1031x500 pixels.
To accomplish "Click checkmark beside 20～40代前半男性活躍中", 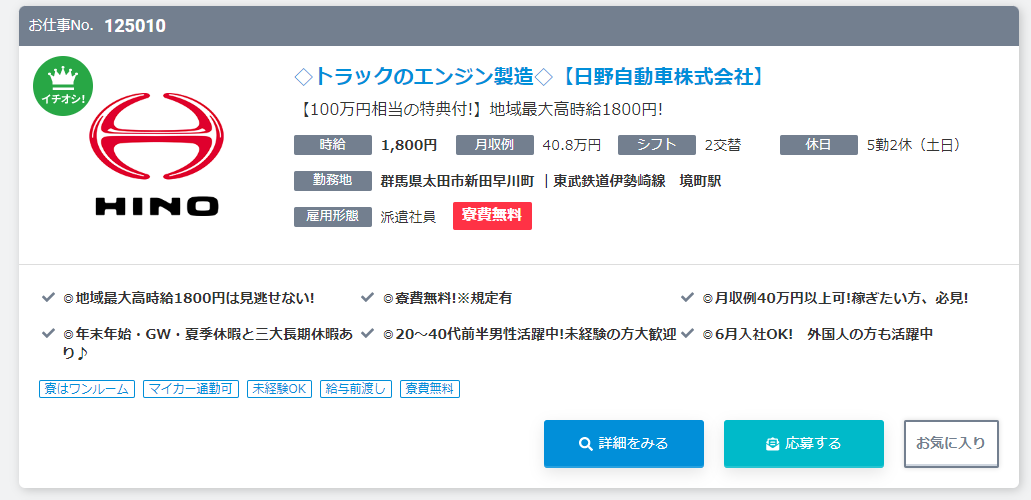I will tap(368, 333).
